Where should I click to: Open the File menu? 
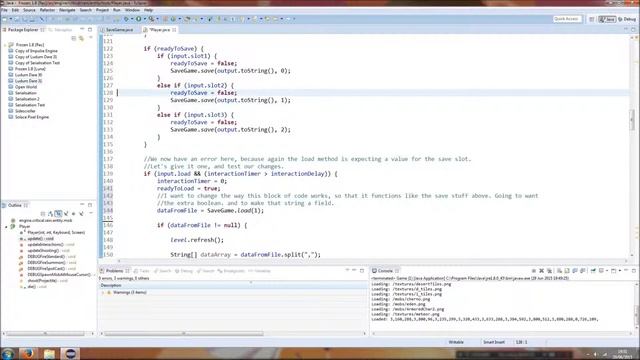(x=4, y=10)
